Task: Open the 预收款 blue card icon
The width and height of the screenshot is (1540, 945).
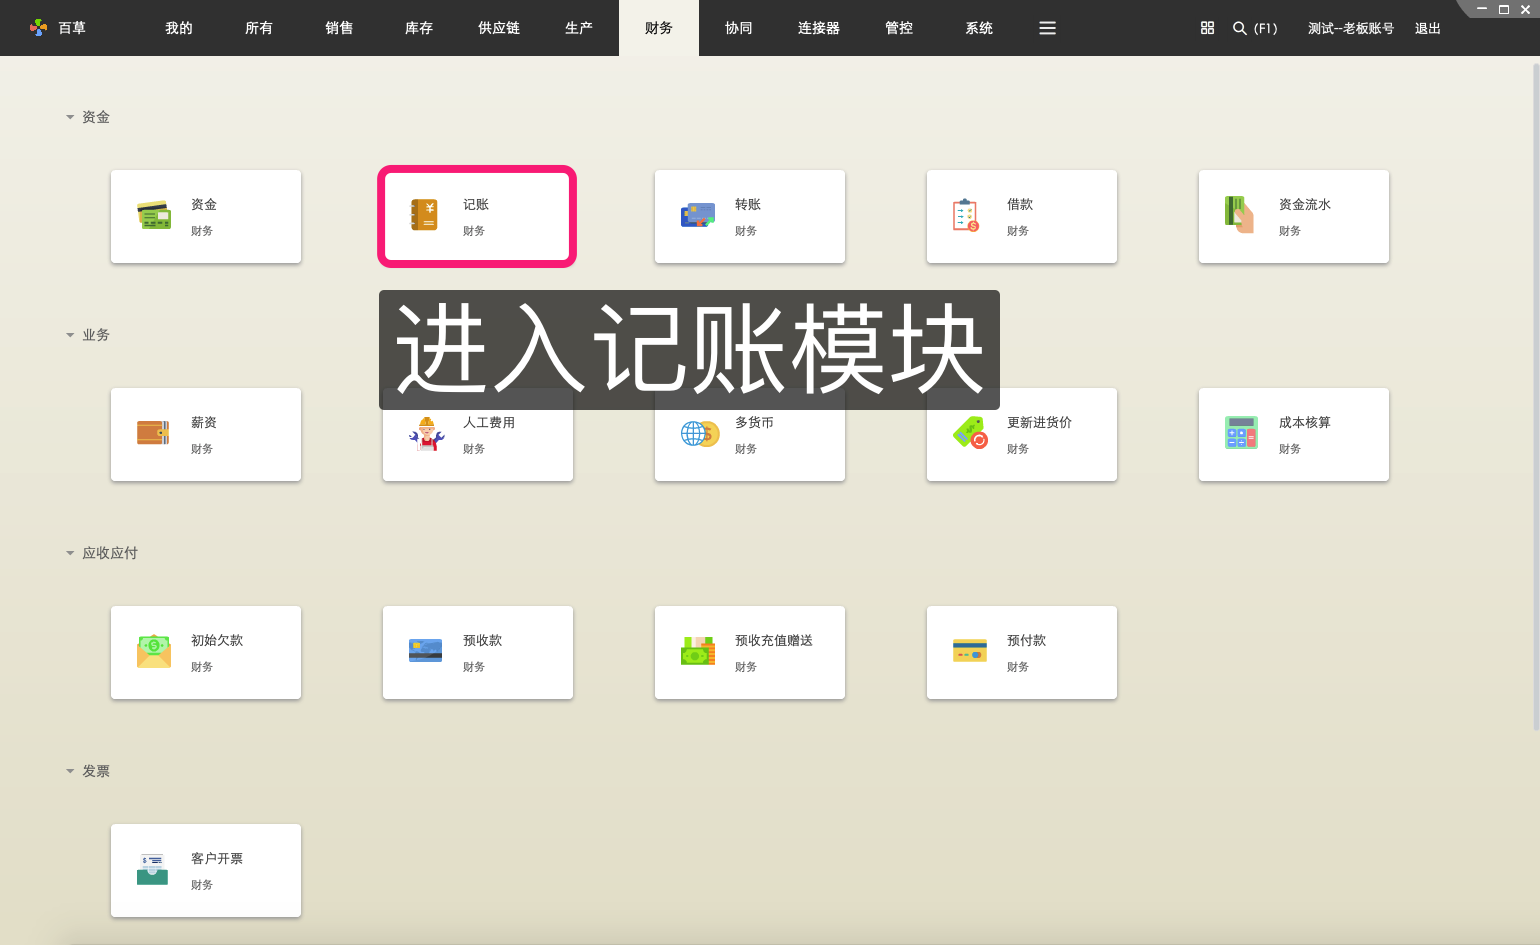Action: [426, 651]
